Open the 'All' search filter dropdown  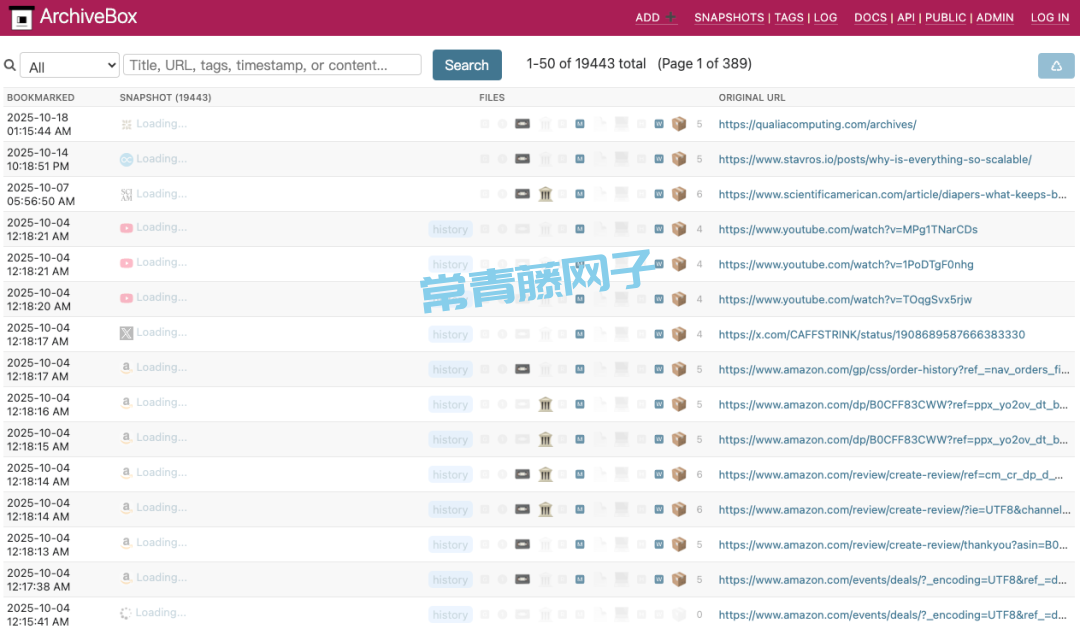coord(70,66)
